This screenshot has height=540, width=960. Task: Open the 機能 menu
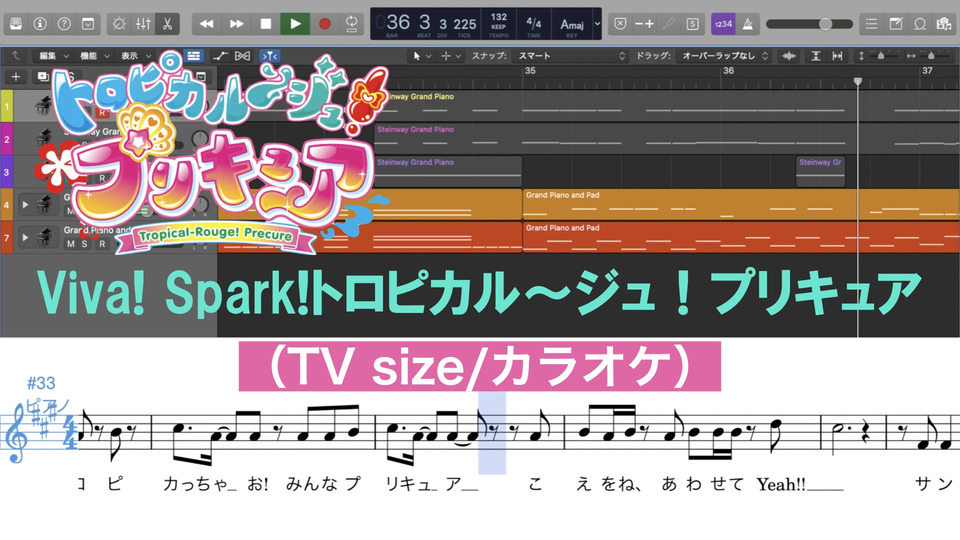(94, 56)
